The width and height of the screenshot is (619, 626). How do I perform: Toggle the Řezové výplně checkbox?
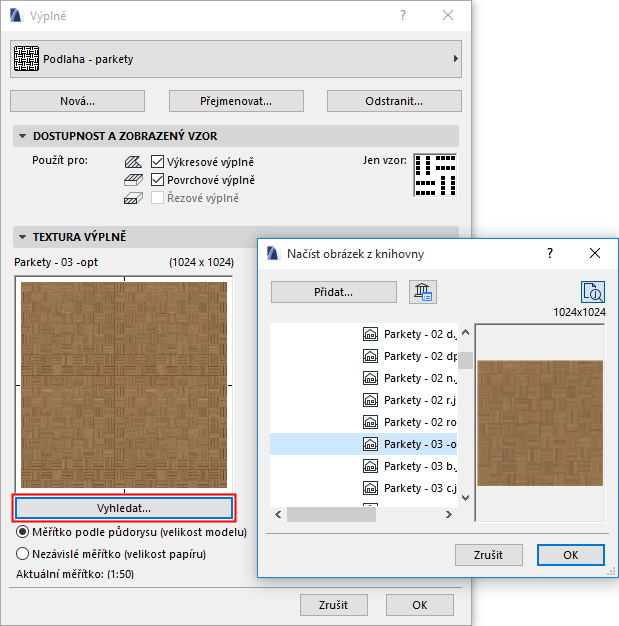157,198
